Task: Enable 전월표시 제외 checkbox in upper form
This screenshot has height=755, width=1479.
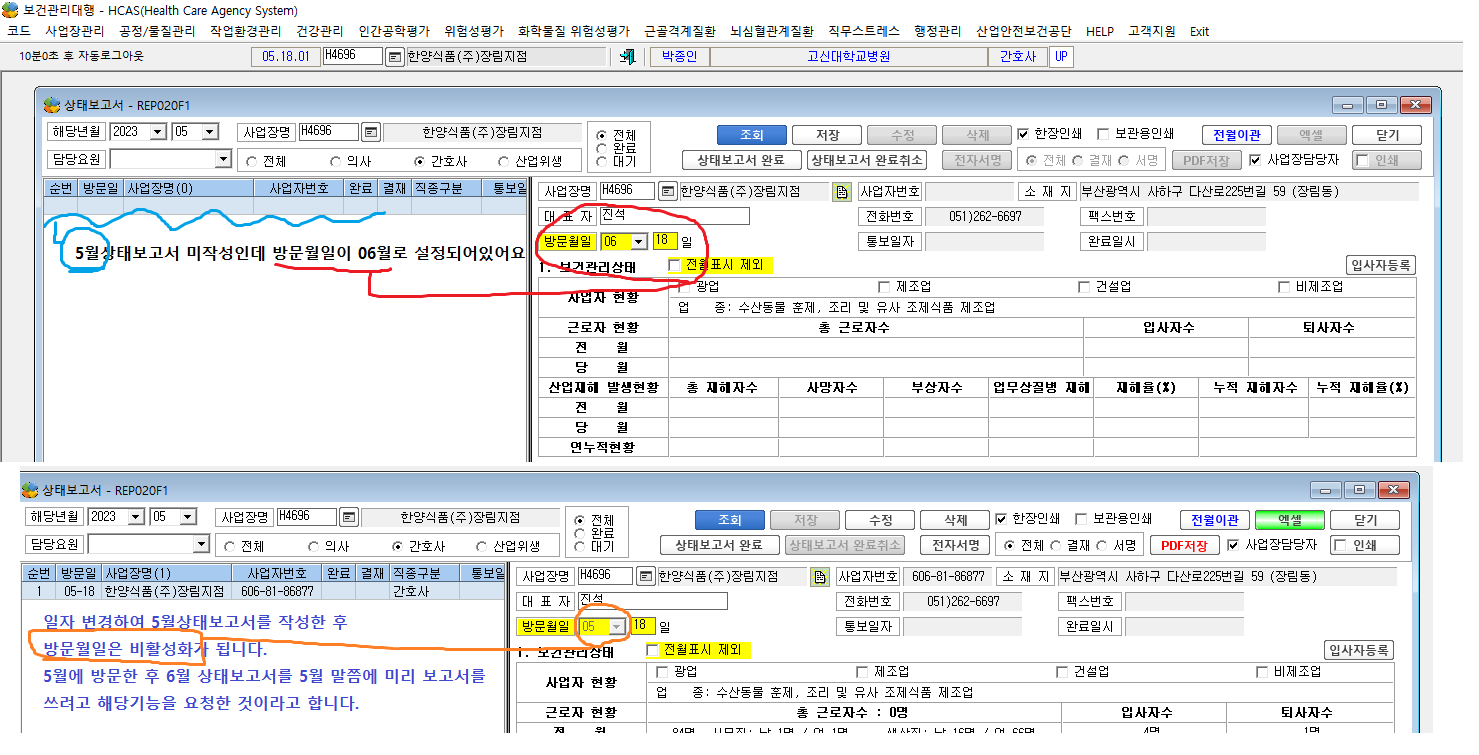Action: coord(674,266)
